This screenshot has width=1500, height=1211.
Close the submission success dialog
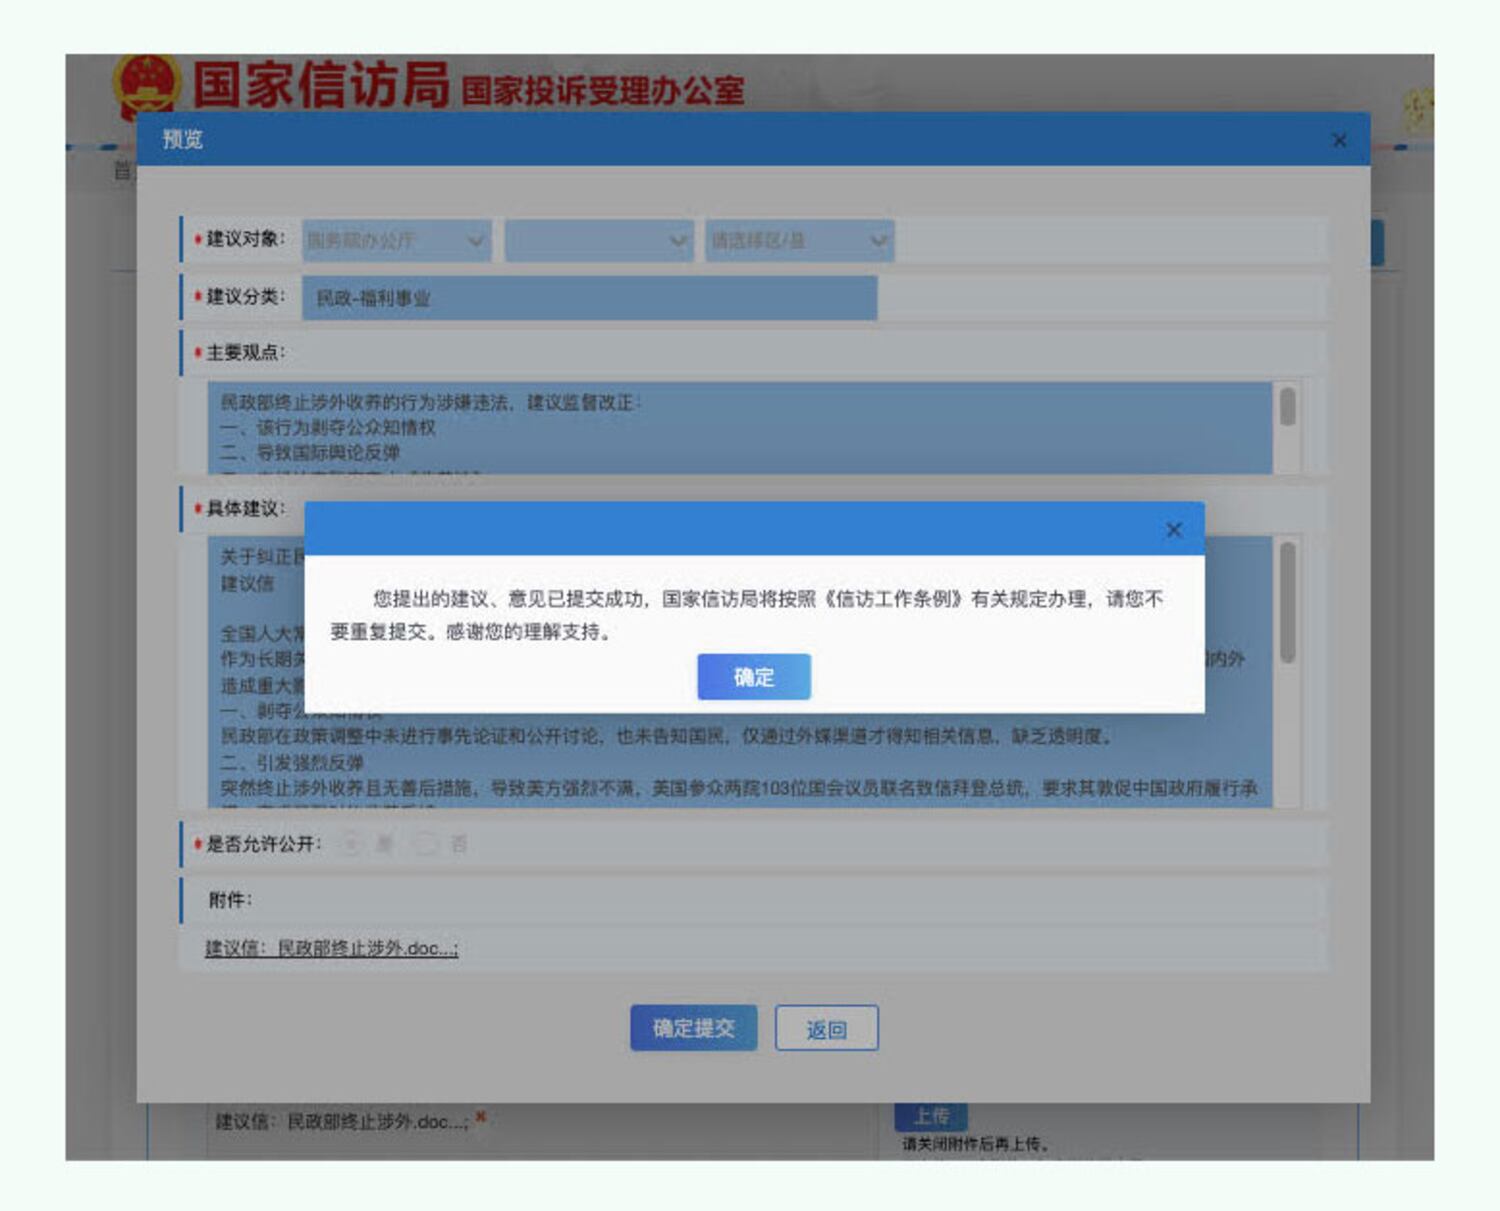pos(1174,530)
